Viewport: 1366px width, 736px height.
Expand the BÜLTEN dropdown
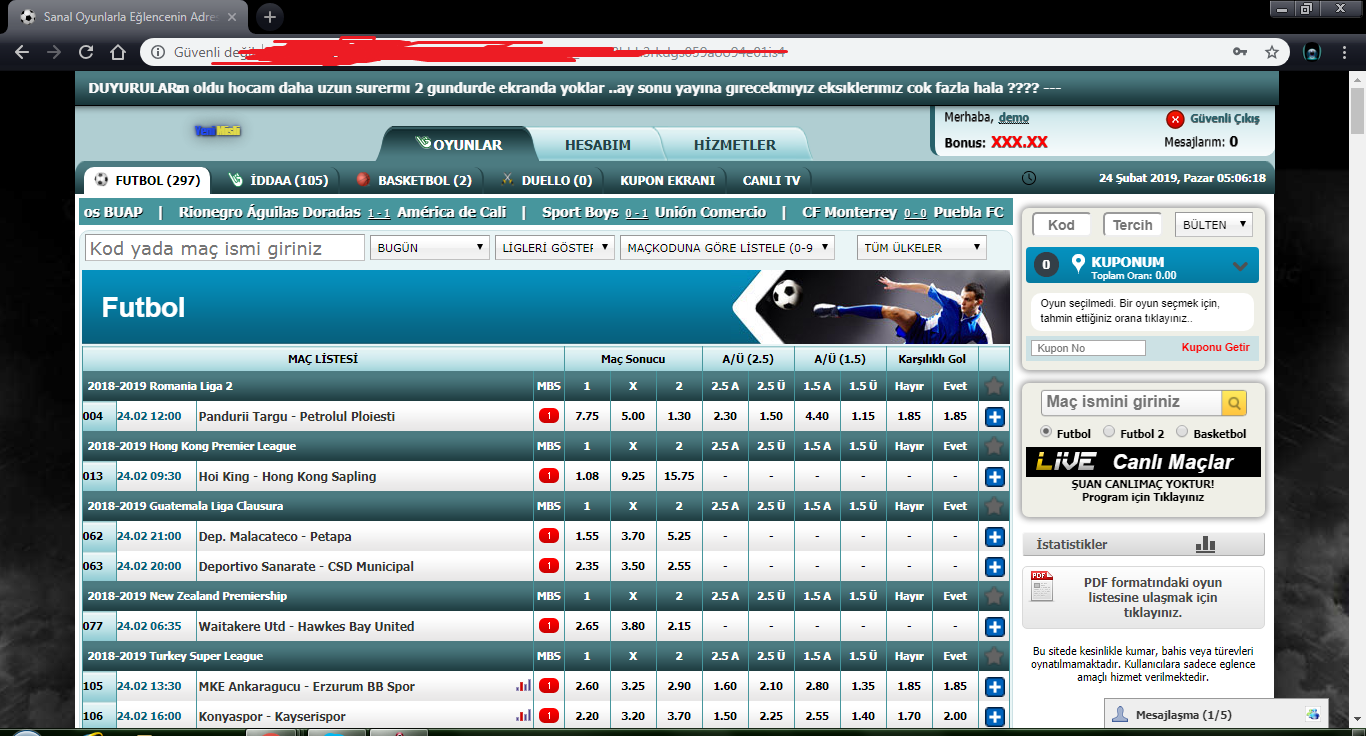tap(1213, 225)
